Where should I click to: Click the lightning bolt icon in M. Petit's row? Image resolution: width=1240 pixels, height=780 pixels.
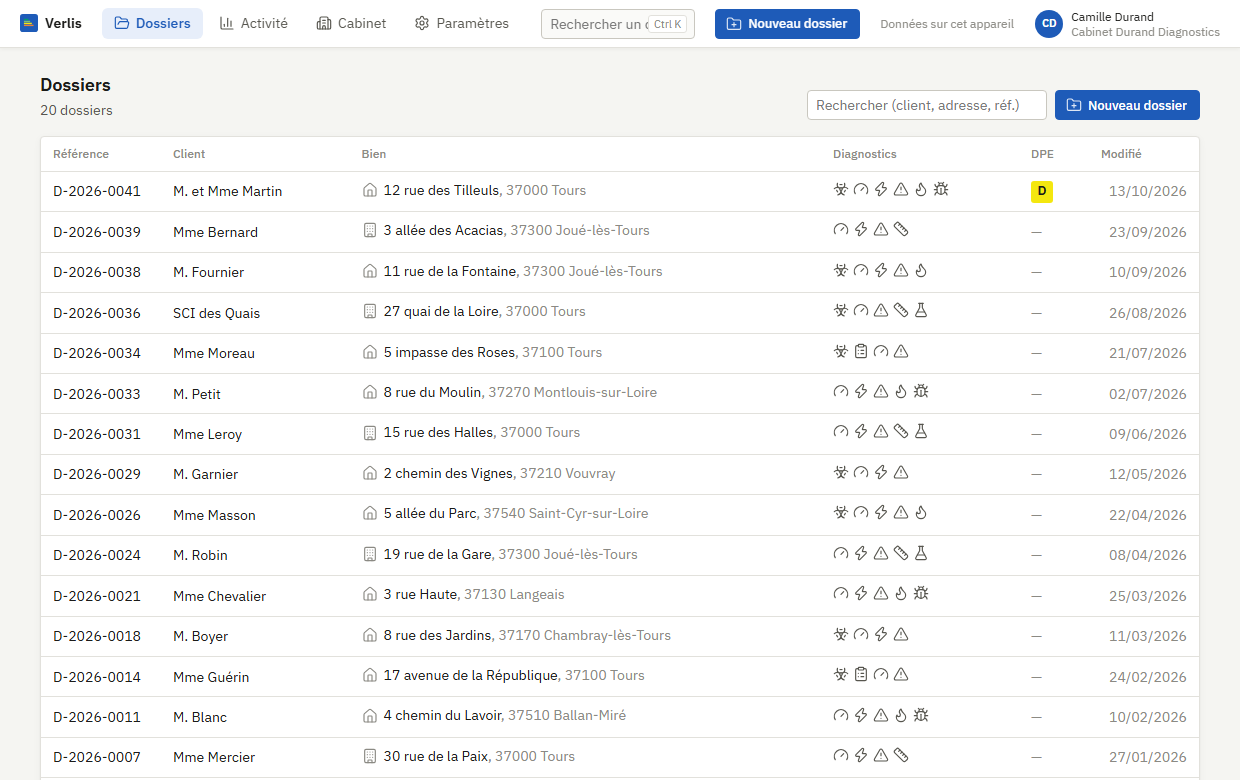tap(861, 392)
